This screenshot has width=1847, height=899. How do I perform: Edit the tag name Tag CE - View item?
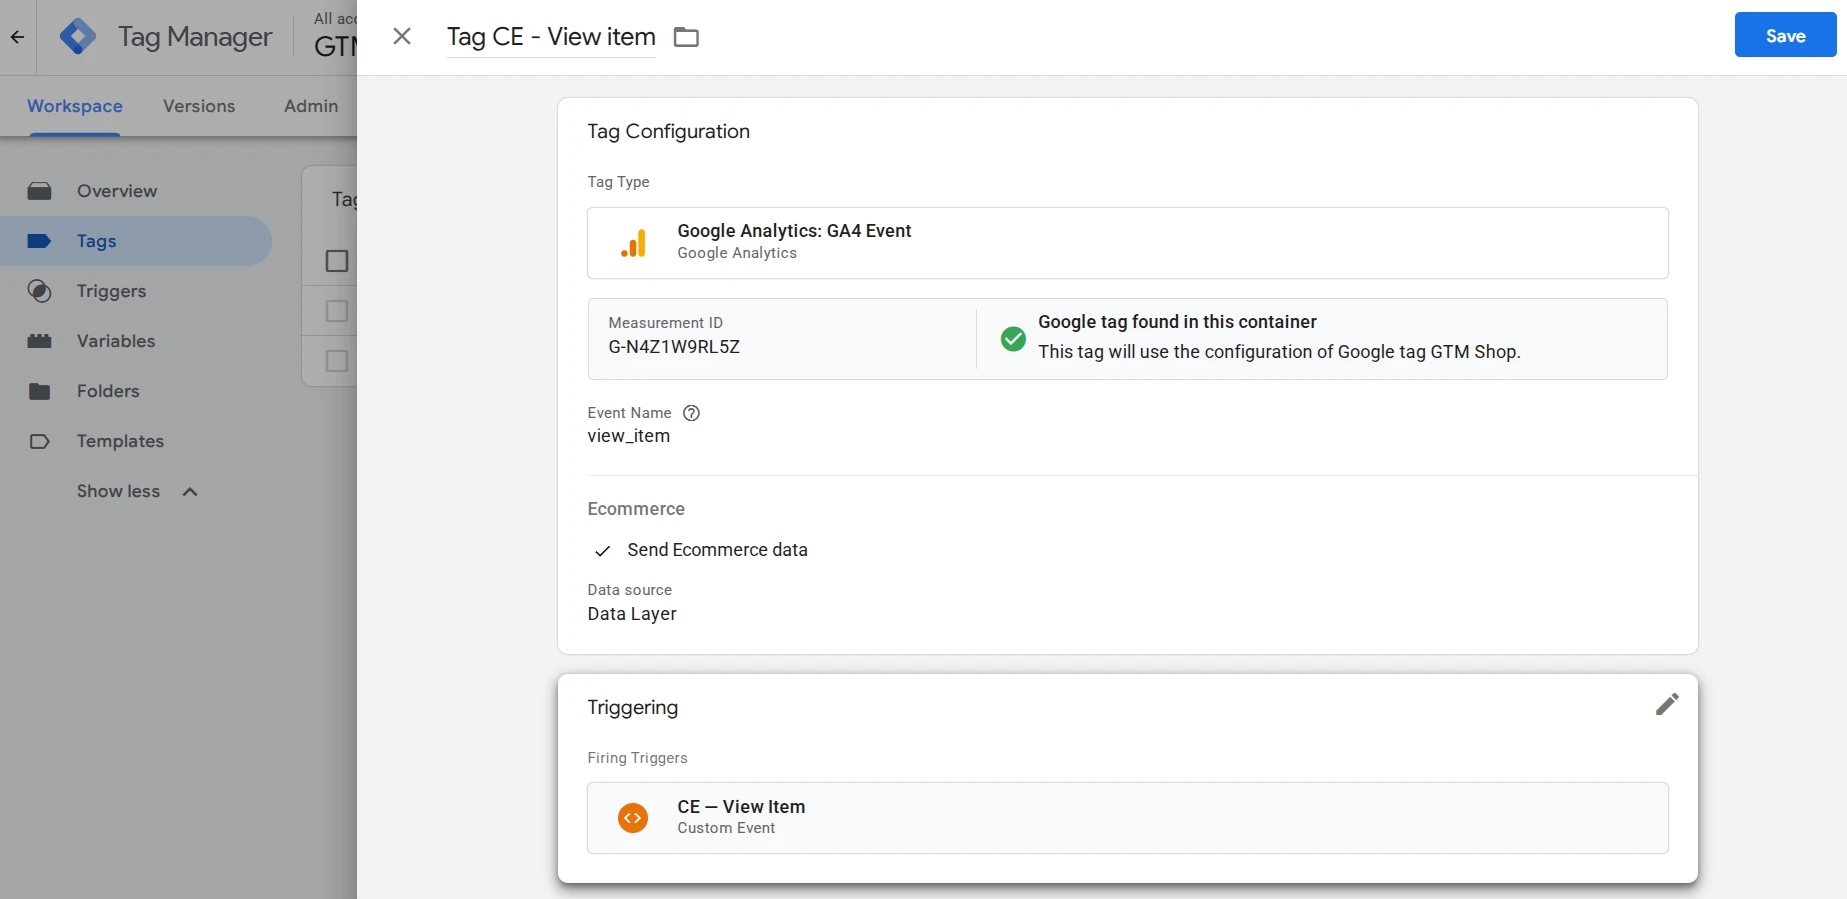pyautogui.click(x=551, y=37)
